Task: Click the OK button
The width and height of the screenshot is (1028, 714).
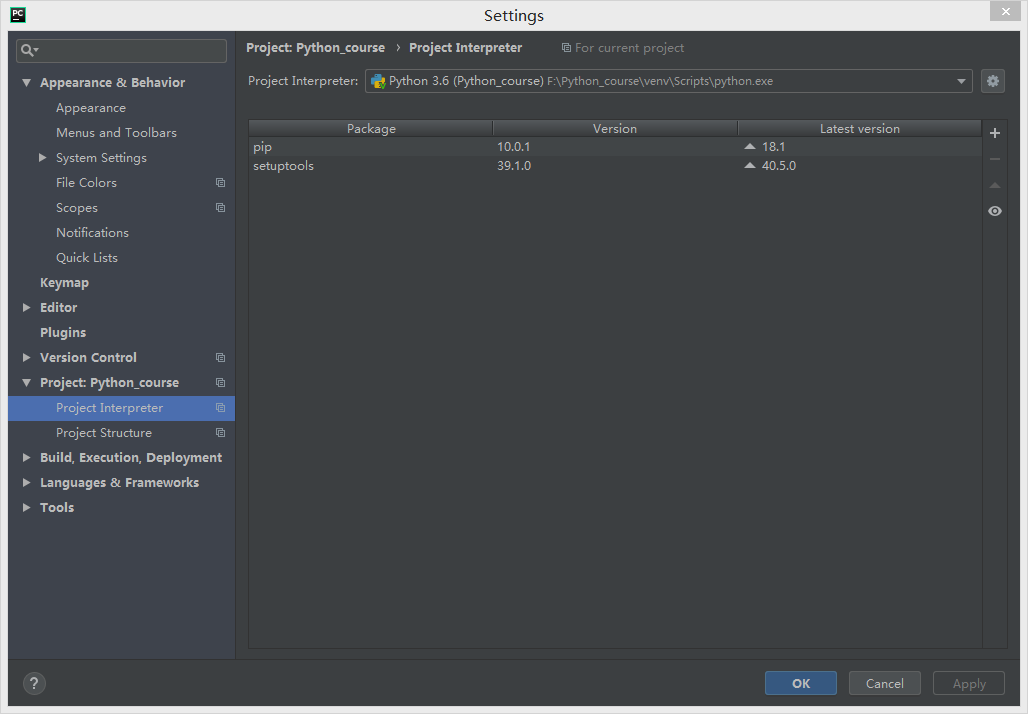Action: [800, 683]
